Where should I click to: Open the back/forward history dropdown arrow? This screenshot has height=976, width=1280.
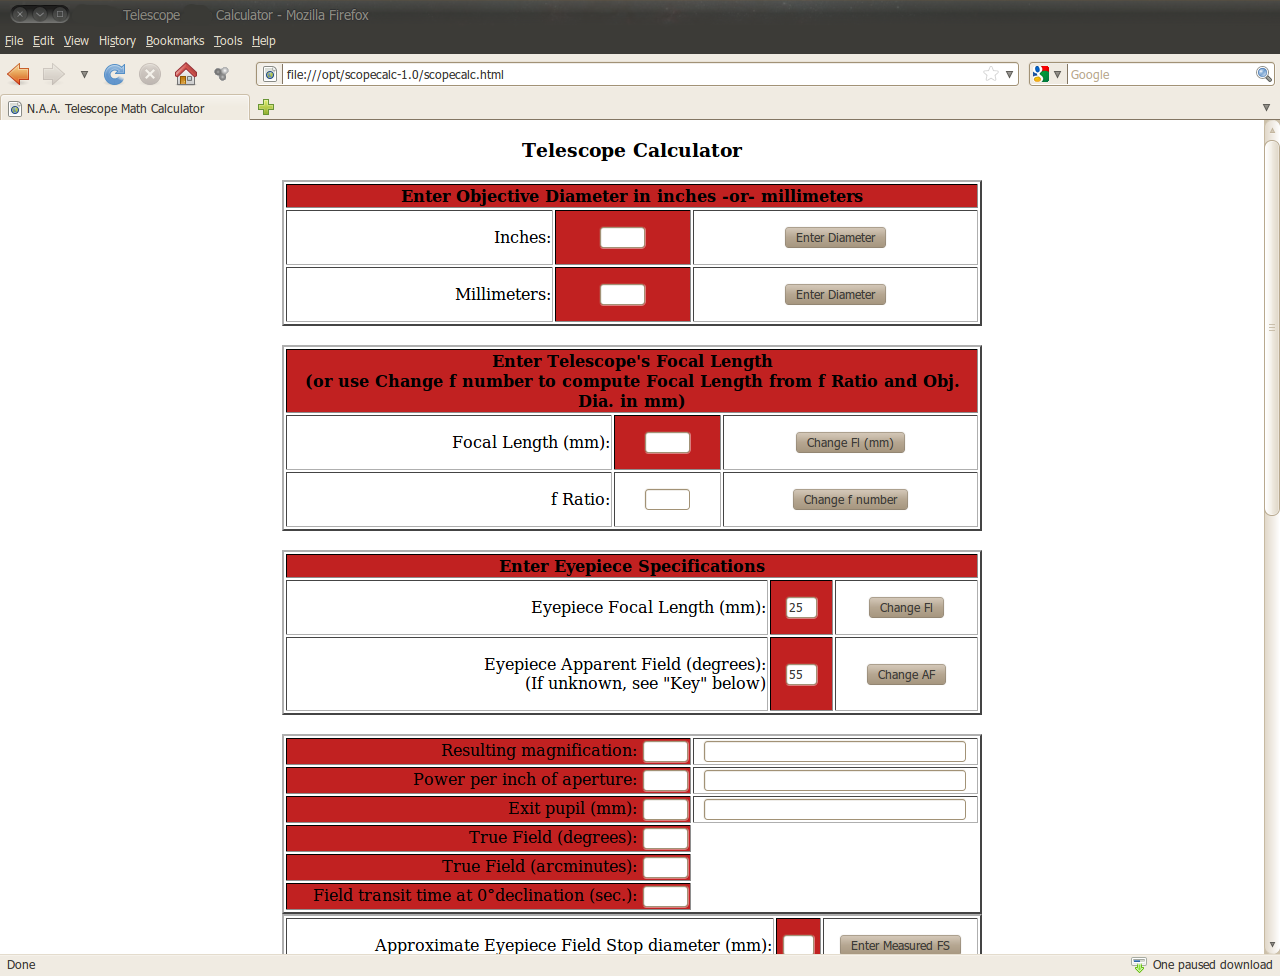point(84,74)
